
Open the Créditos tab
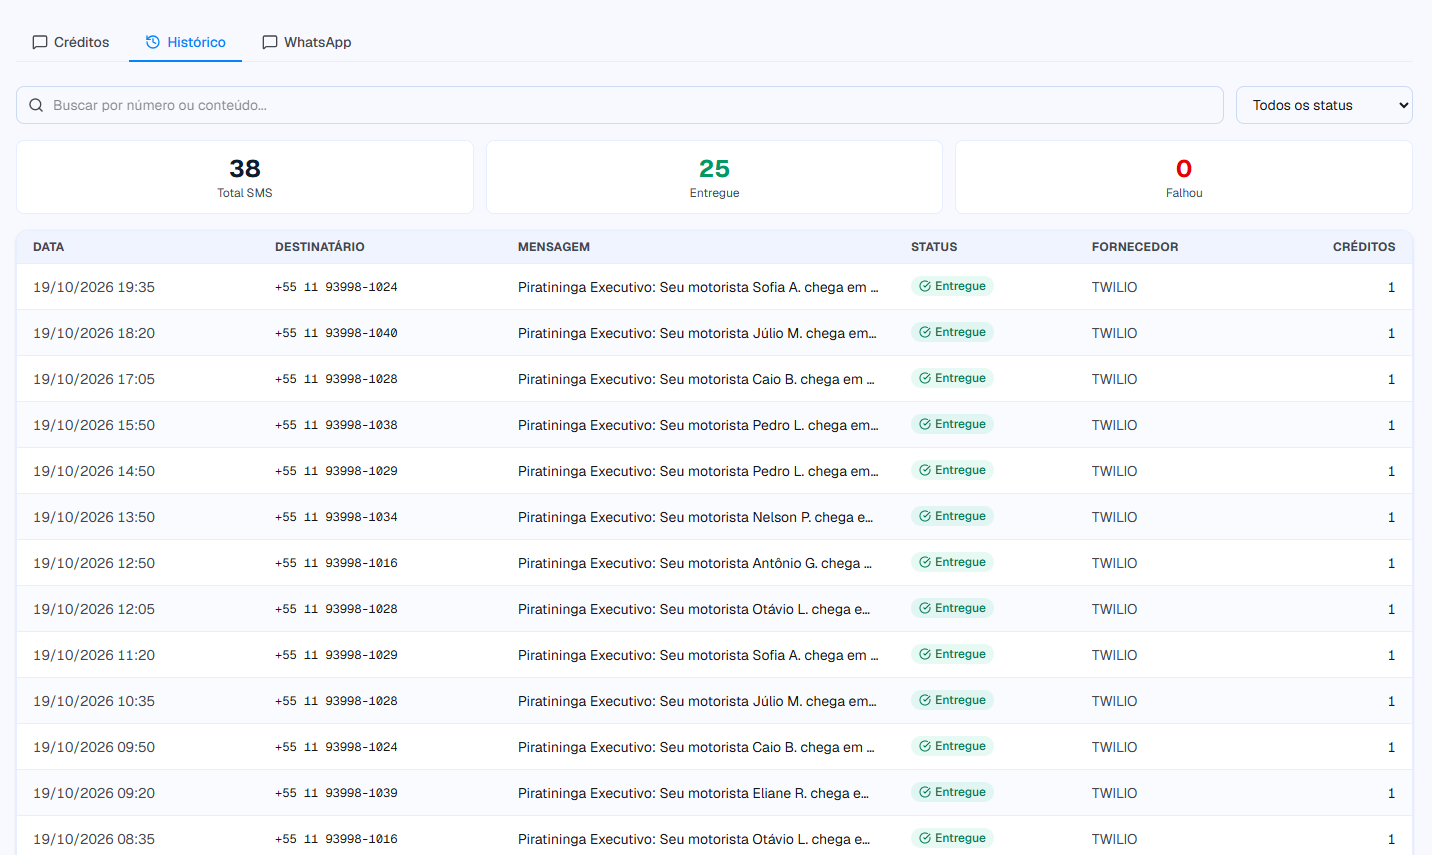[70, 42]
